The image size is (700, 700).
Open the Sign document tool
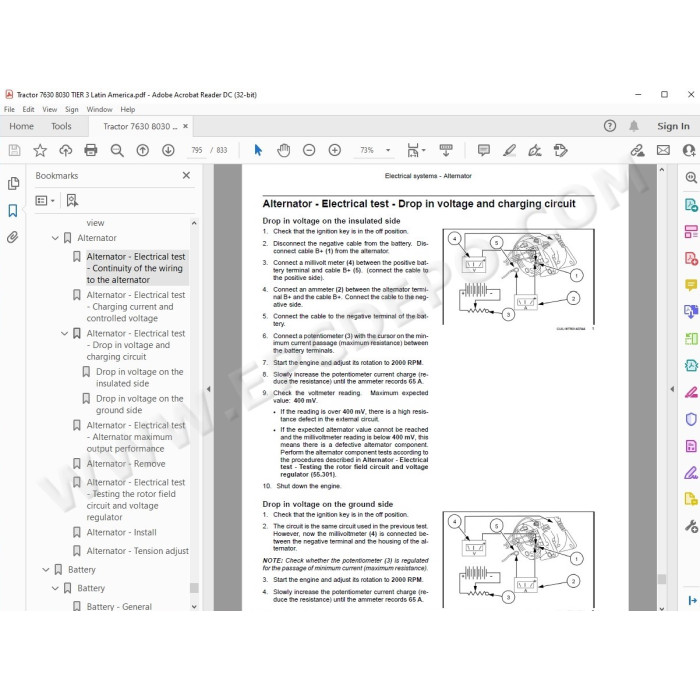534,150
